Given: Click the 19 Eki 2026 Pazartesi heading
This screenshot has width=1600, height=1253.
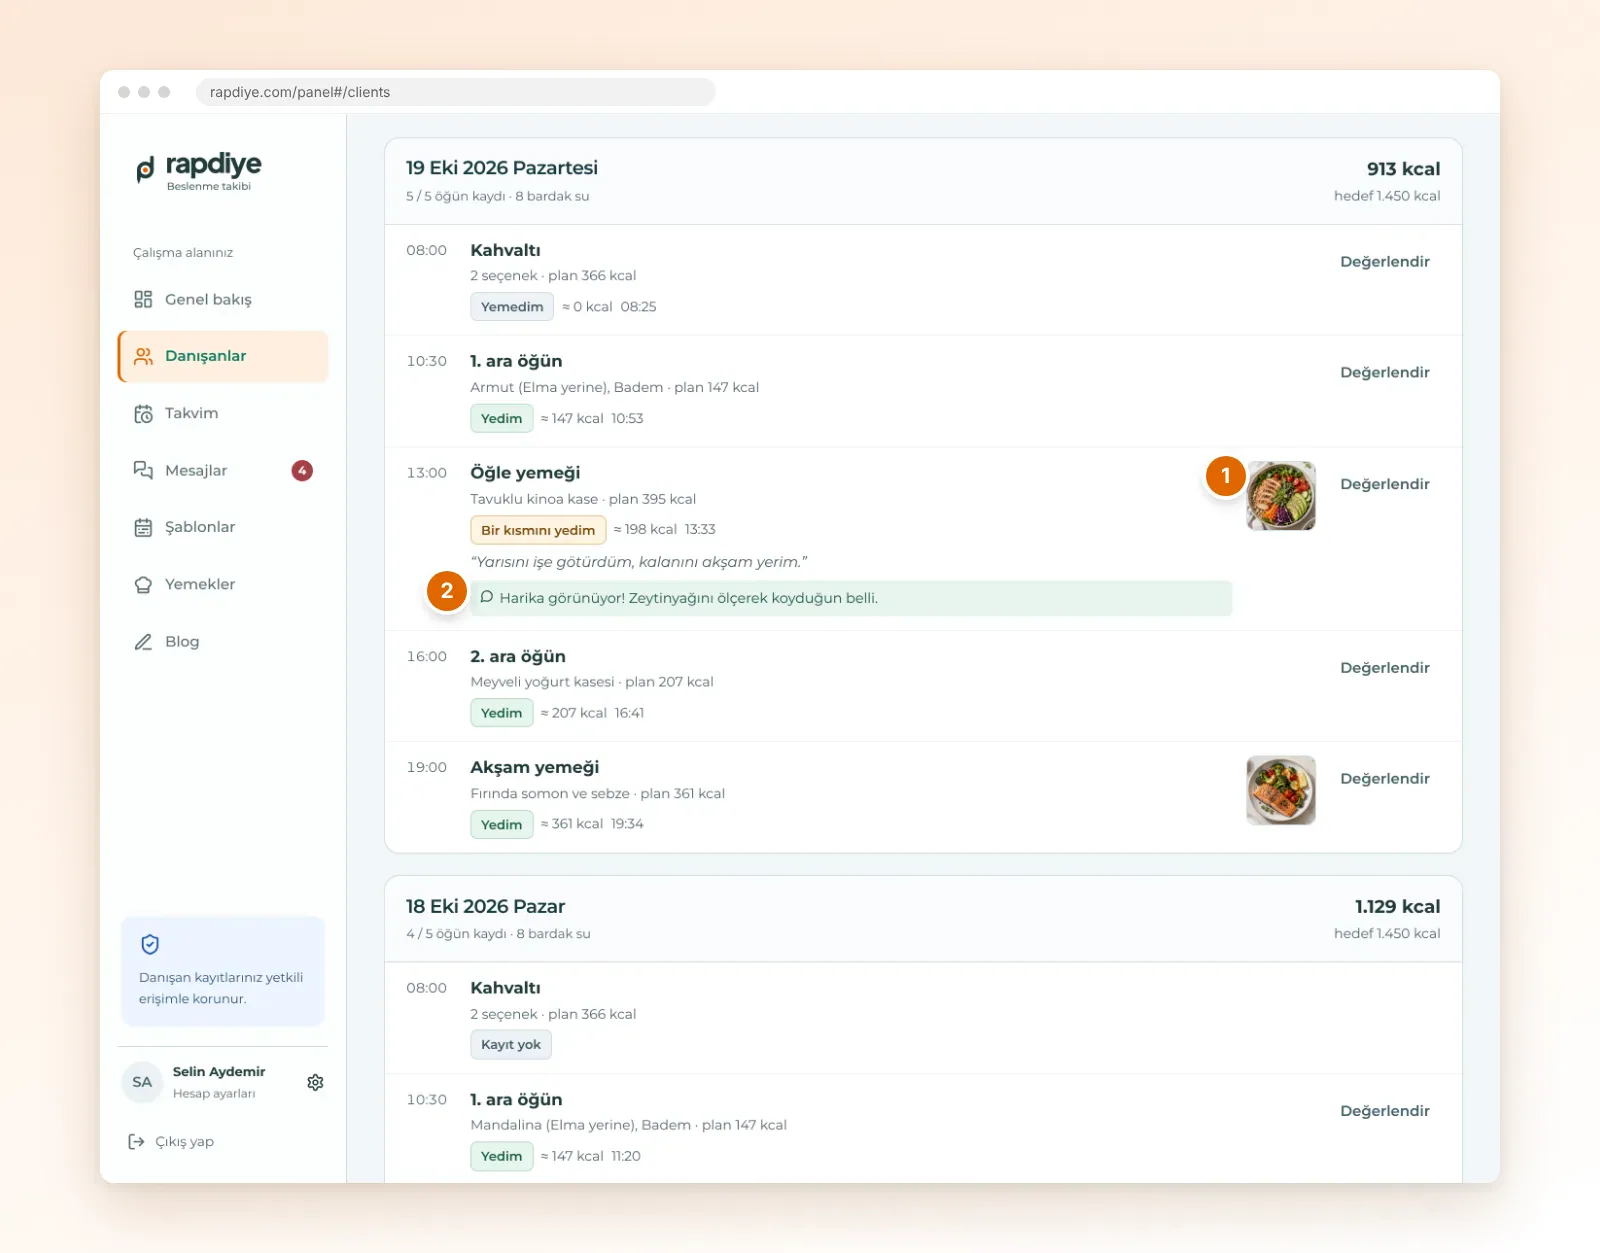Looking at the screenshot, I should point(502,168).
